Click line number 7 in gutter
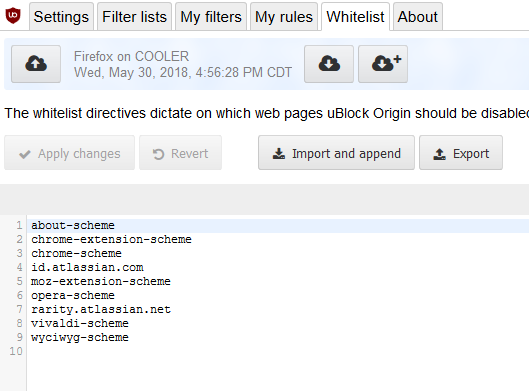Viewport: 529px width, 391px height. [x=20, y=309]
